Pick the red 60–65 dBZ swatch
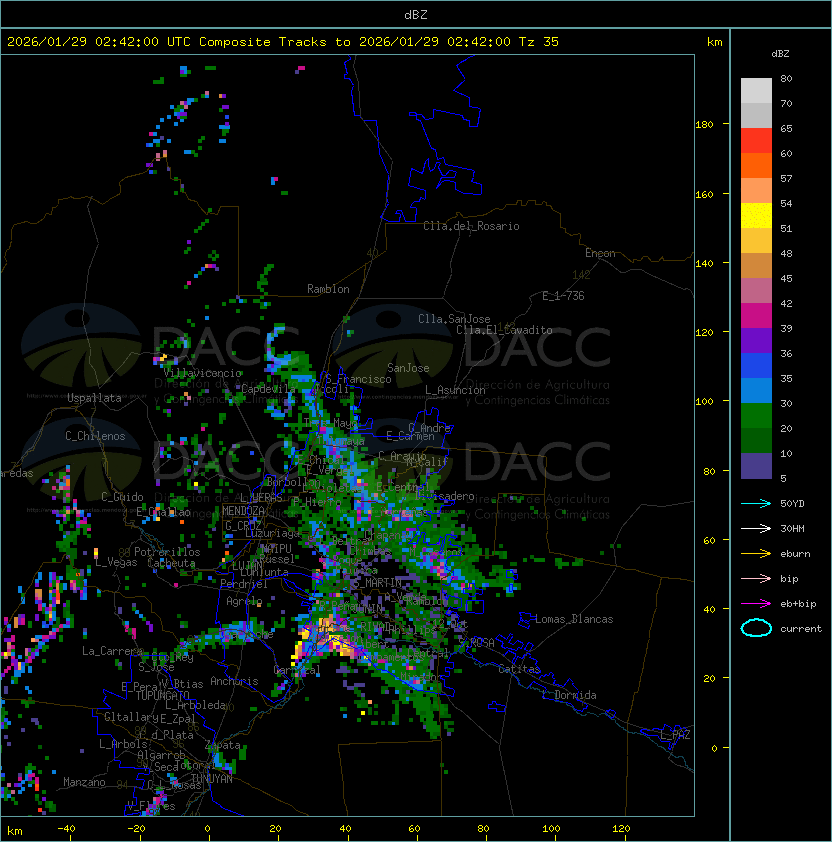 [756, 141]
